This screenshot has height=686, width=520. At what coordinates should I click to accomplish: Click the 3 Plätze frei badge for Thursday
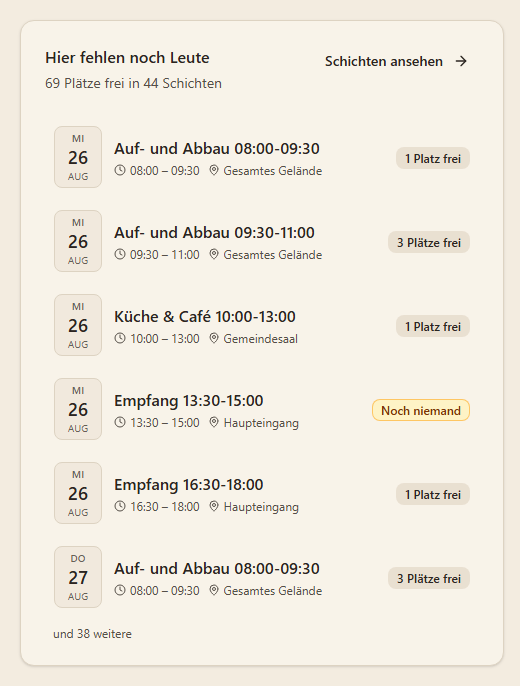pos(429,578)
